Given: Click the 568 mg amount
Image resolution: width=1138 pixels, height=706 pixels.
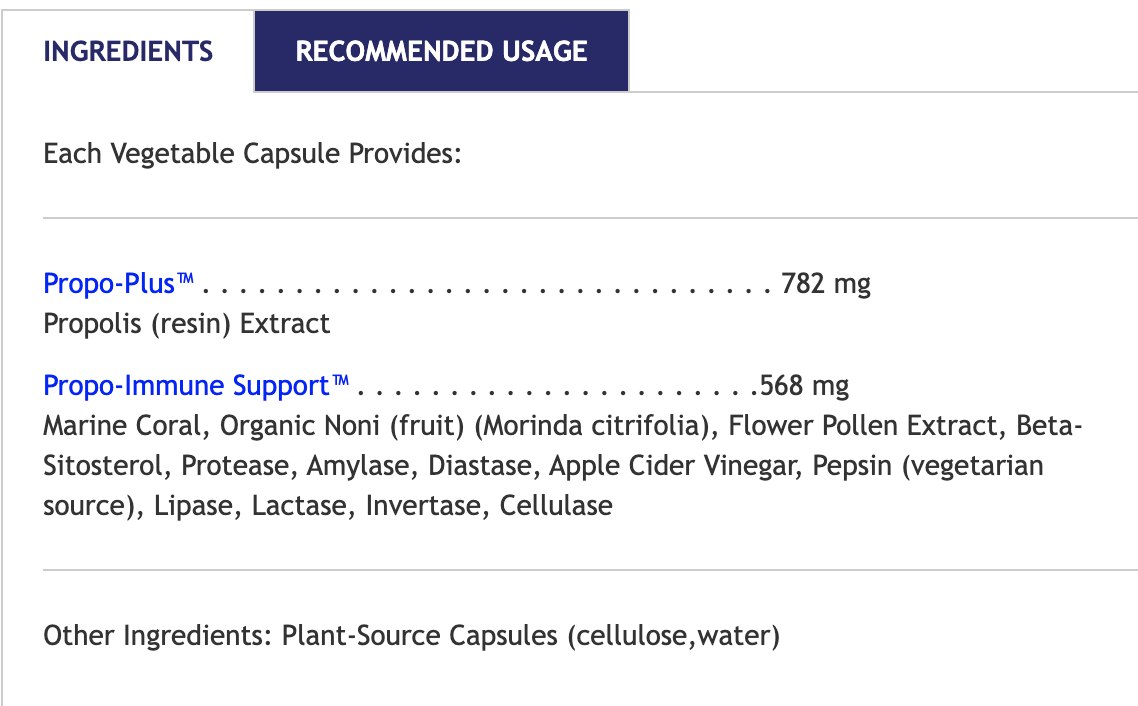Looking at the screenshot, I should tap(804, 386).
